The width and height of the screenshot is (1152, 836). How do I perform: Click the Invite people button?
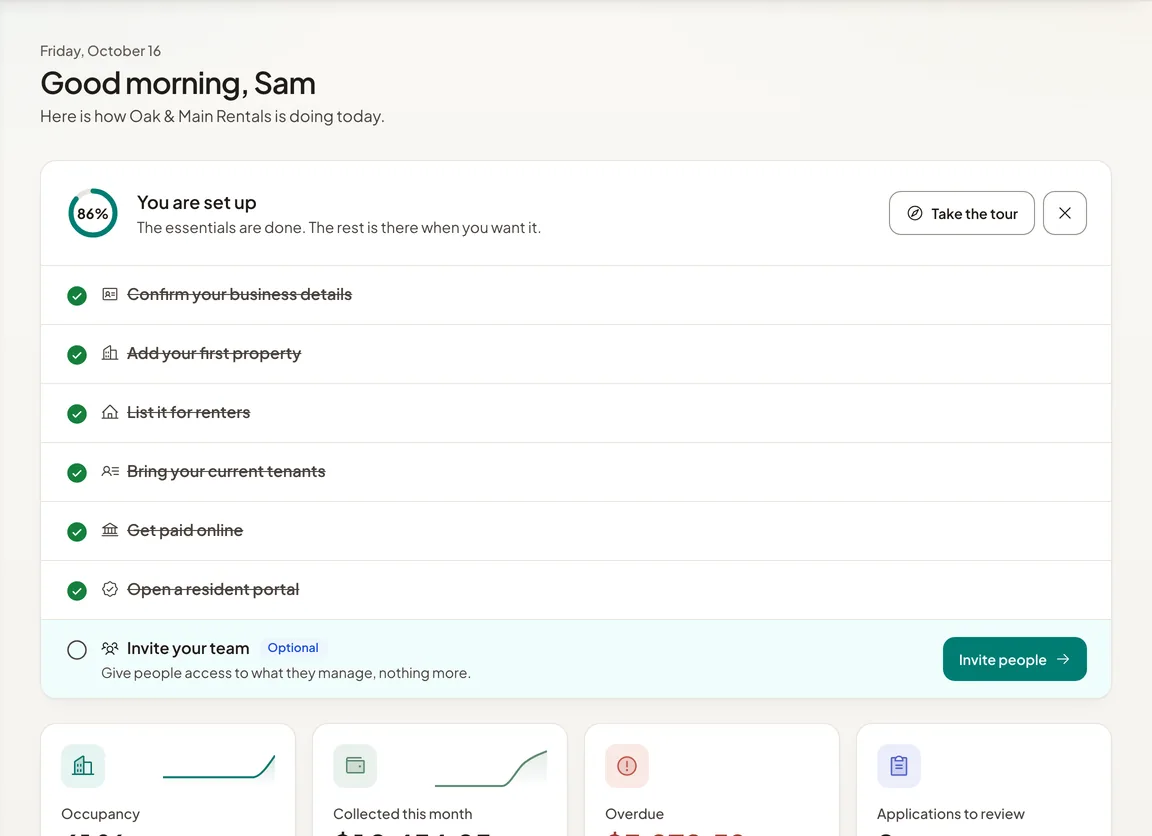click(x=1015, y=659)
